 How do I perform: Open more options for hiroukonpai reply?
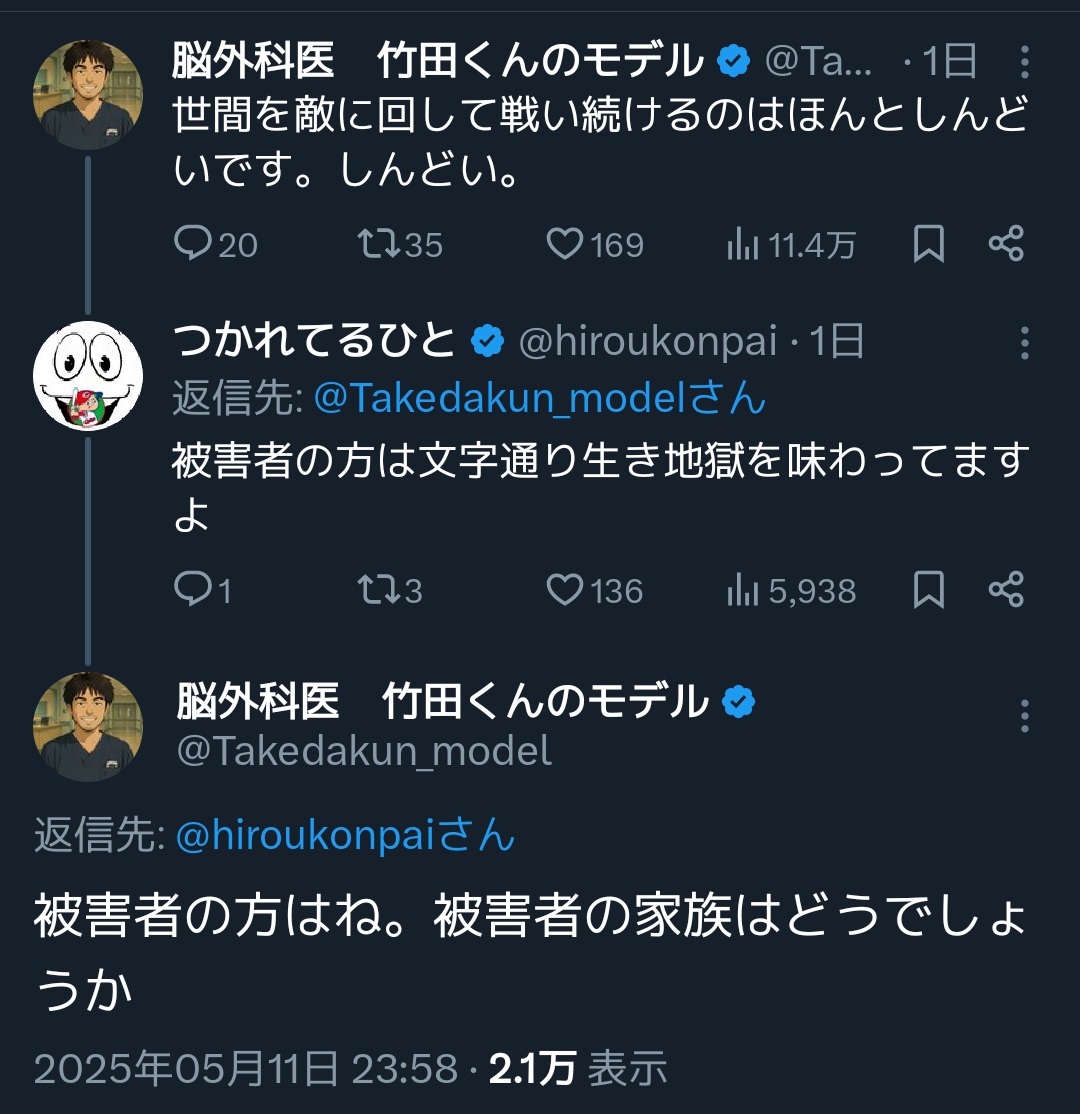[1024, 342]
